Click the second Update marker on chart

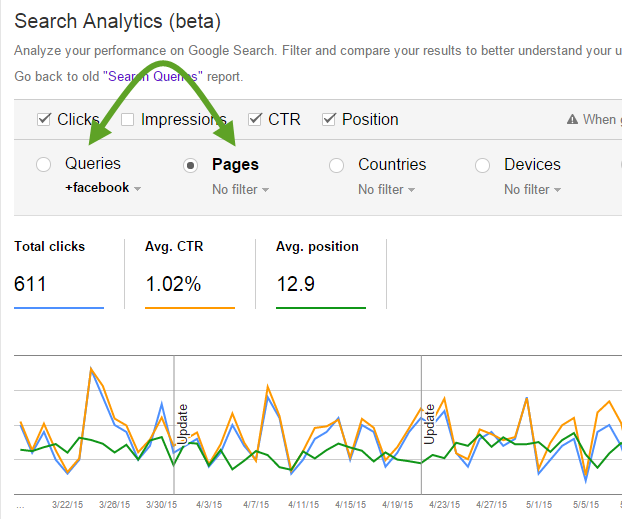[x=429, y=424]
